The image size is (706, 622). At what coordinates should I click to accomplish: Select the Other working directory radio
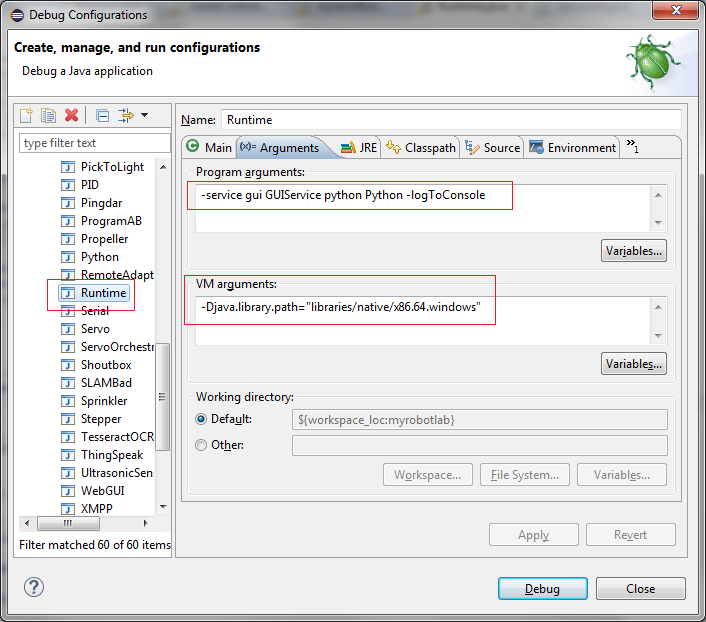click(203, 445)
